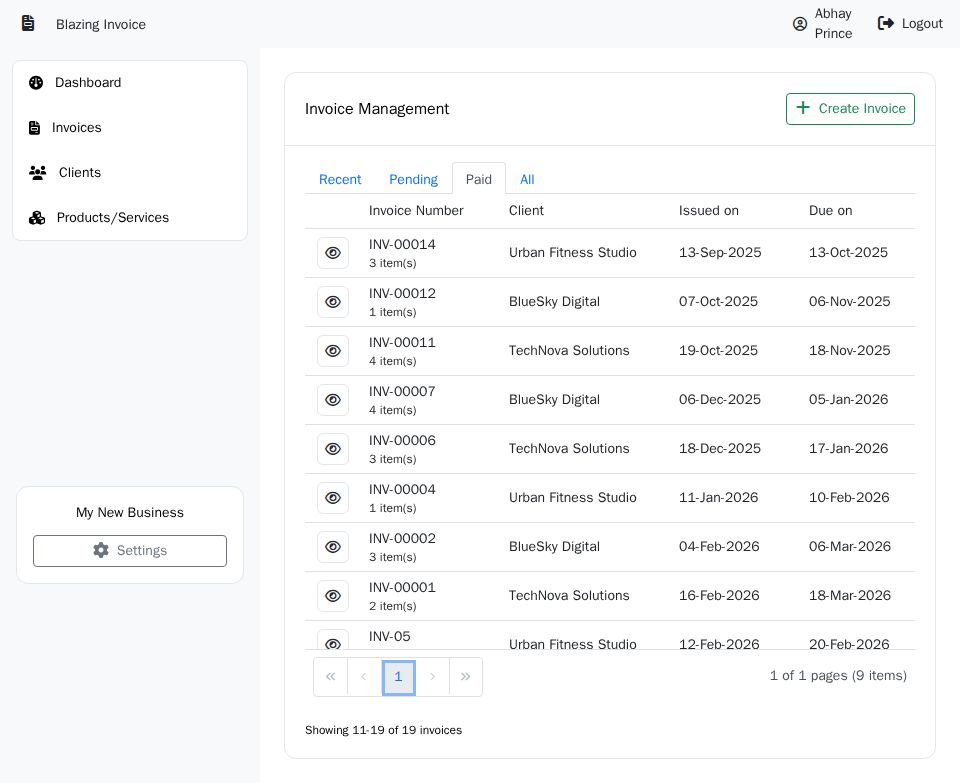Screen dimensions: 960x783
Task: Switch to the All invoices tab
Action: 527,179
